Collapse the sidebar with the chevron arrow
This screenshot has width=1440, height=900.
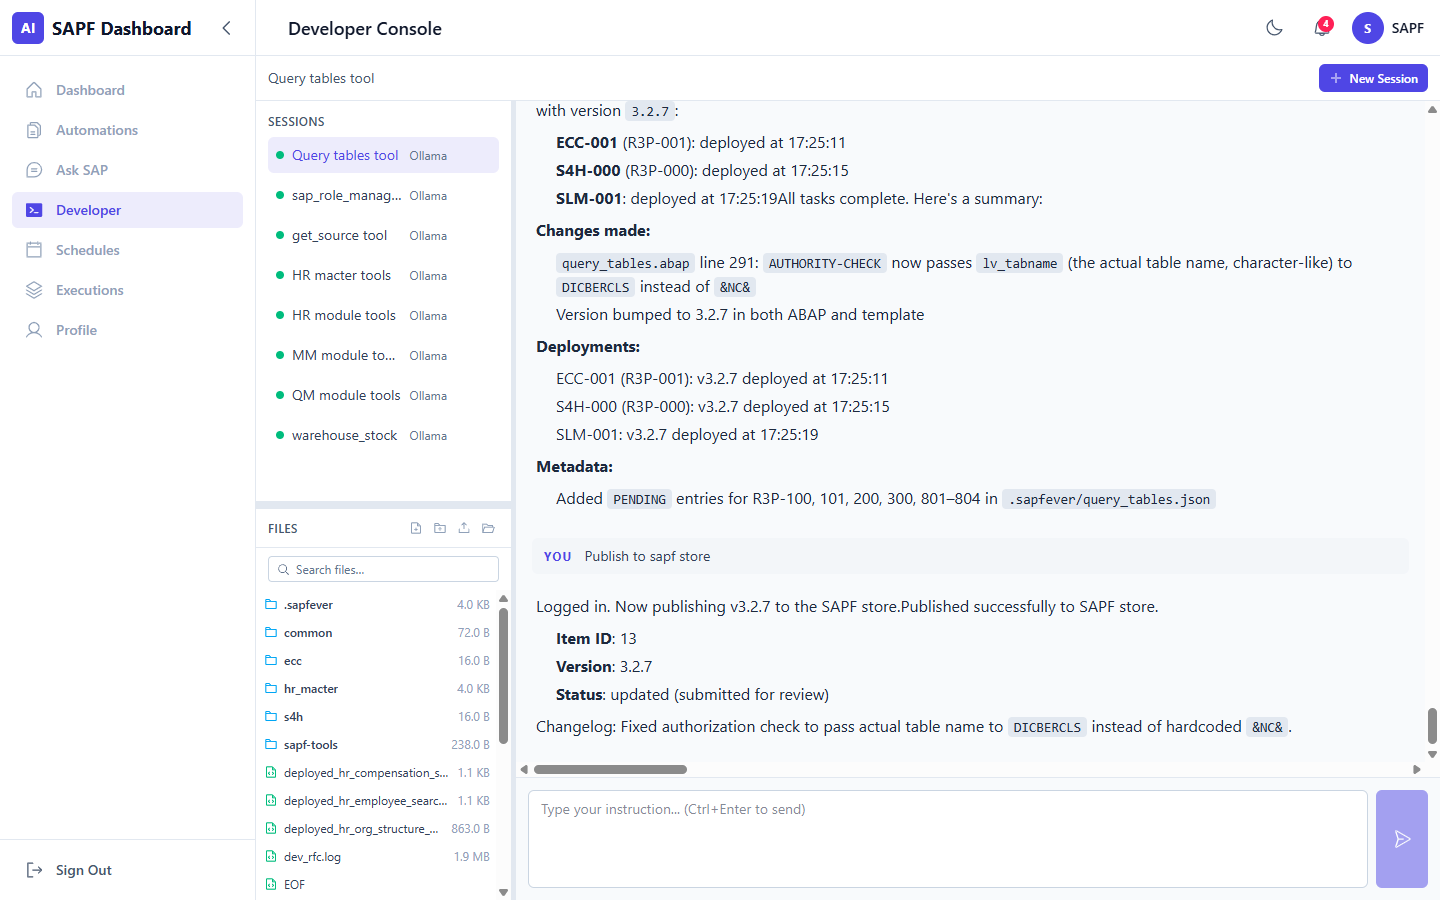tap(226, 28)
